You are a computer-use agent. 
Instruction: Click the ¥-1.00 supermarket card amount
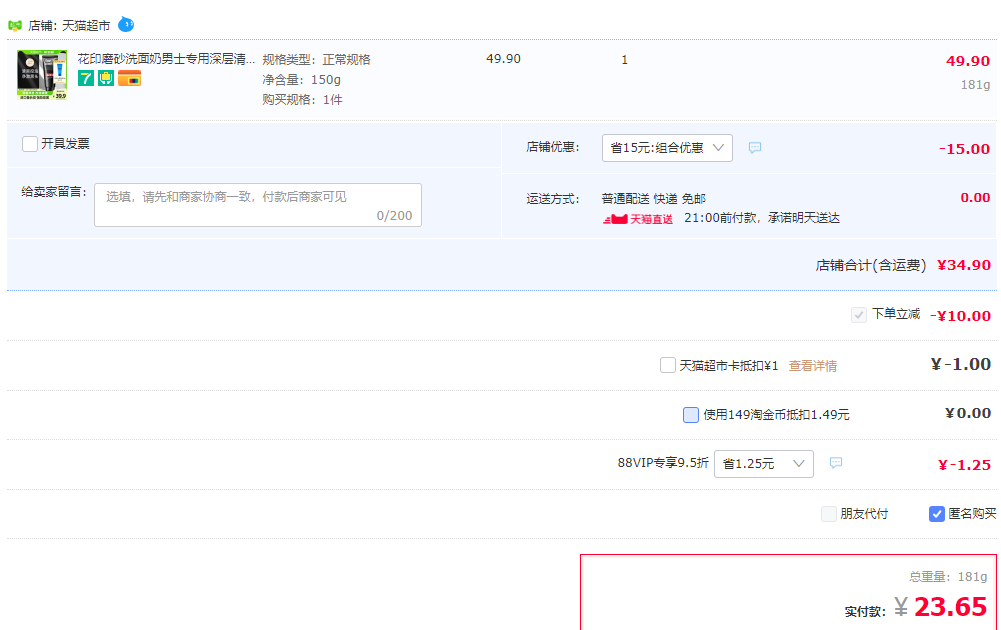[961, 364]
